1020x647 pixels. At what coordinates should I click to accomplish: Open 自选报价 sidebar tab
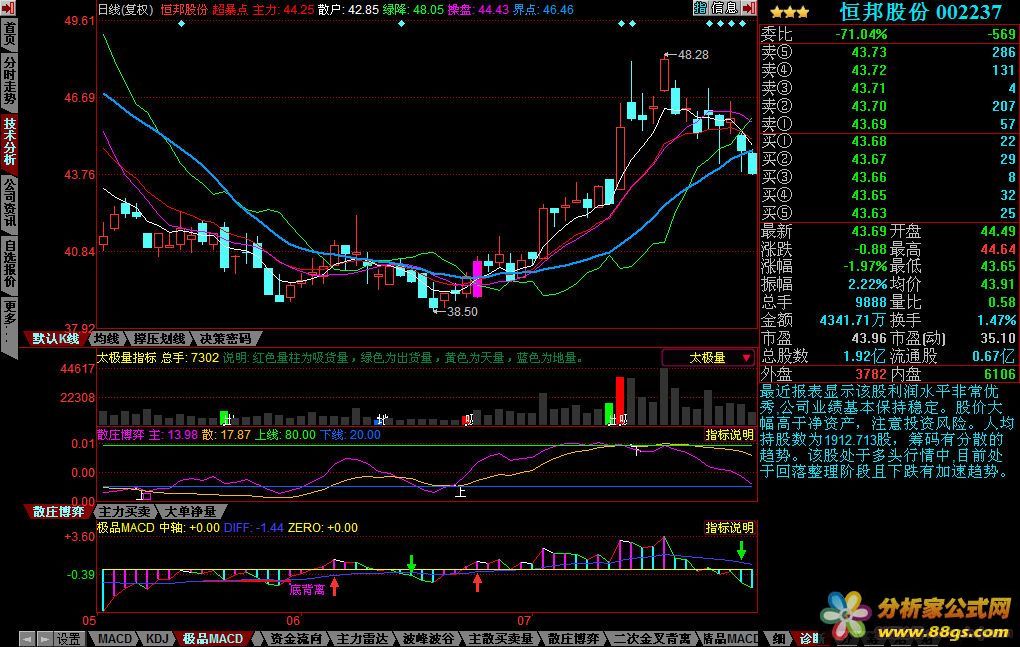pos(9,263)
